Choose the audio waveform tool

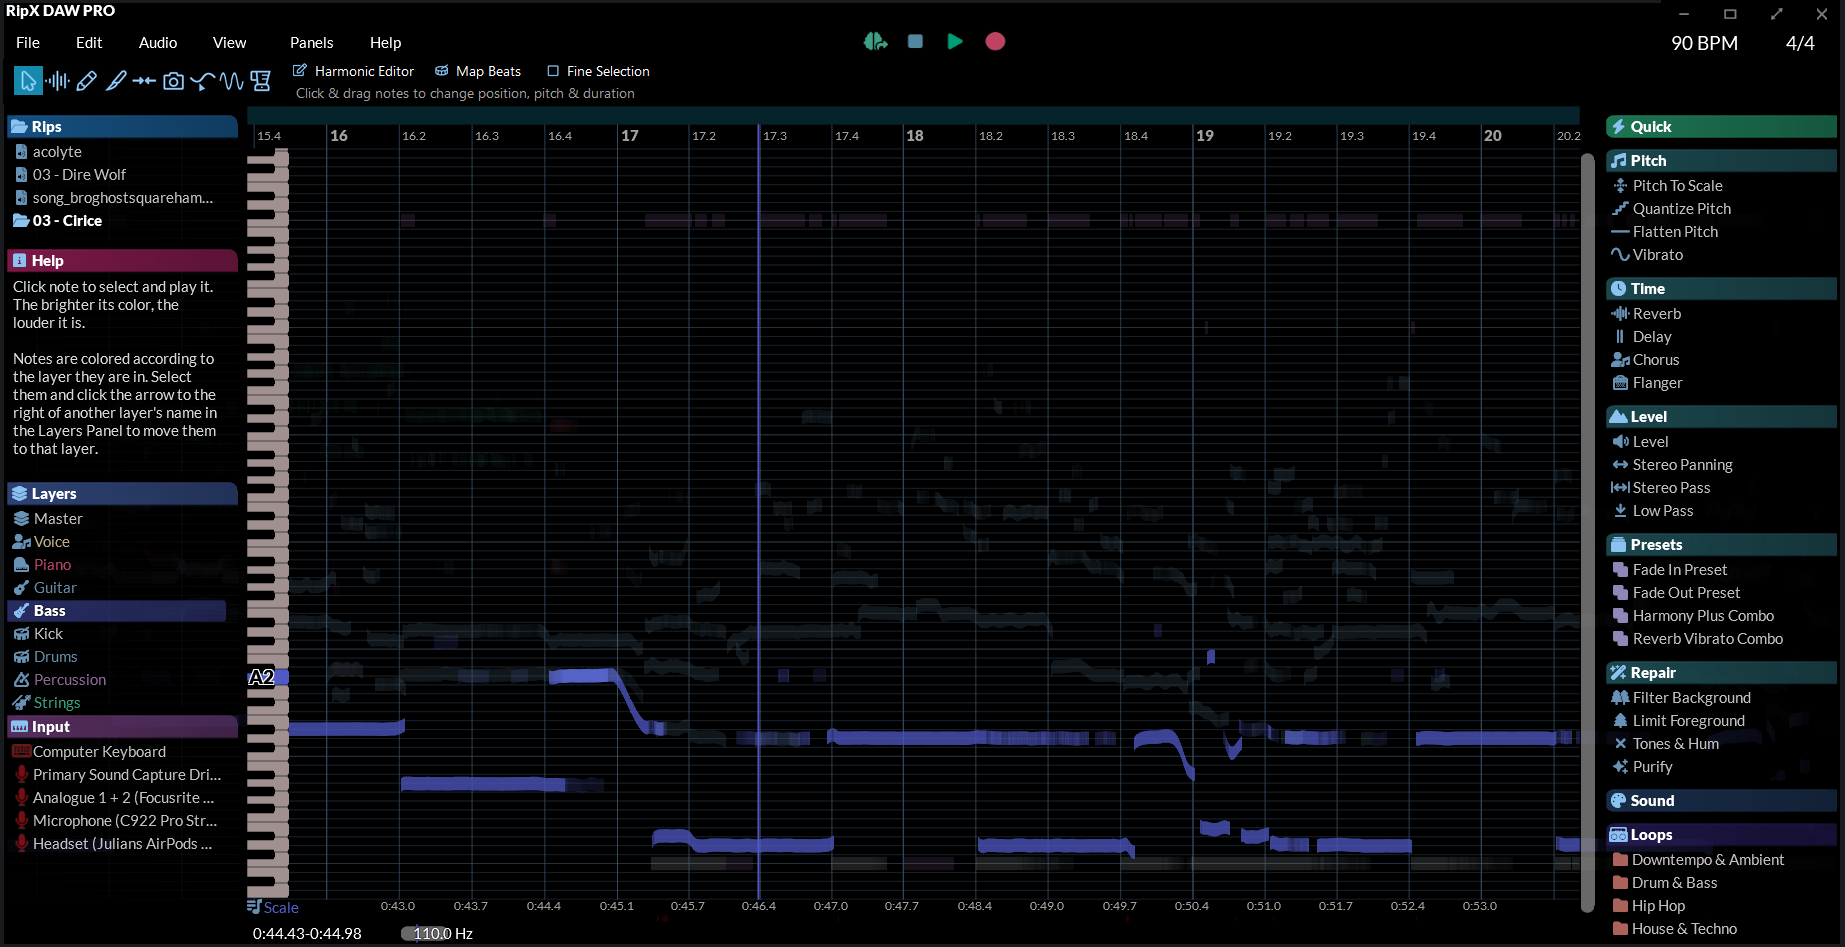tap(58, 81)
